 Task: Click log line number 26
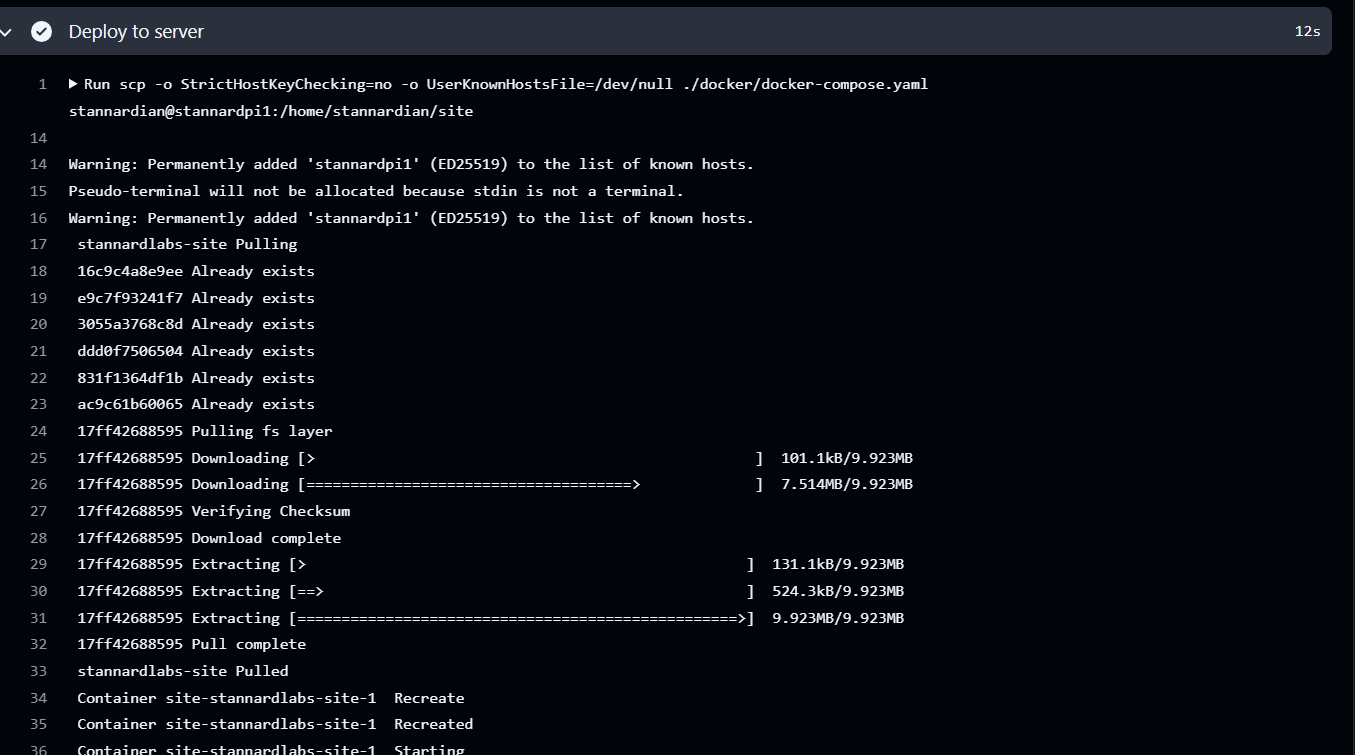tap(39, 484)
